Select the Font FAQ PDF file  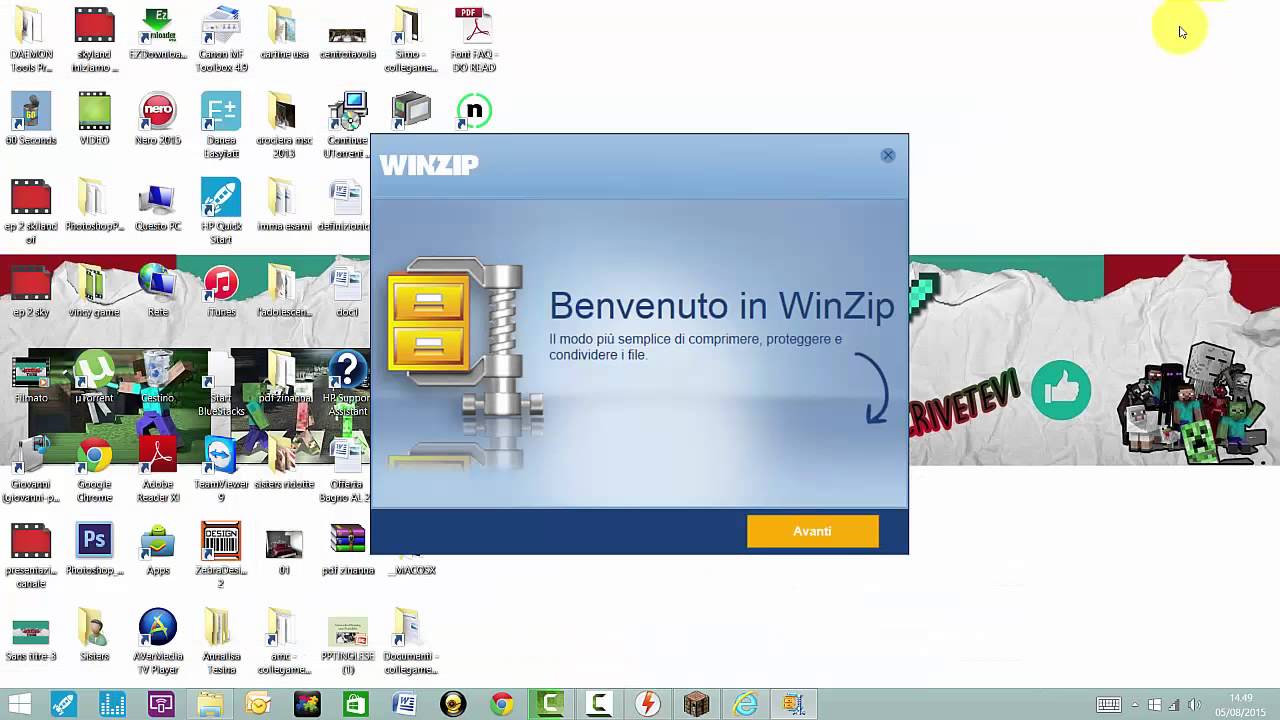tap(473, 39)
